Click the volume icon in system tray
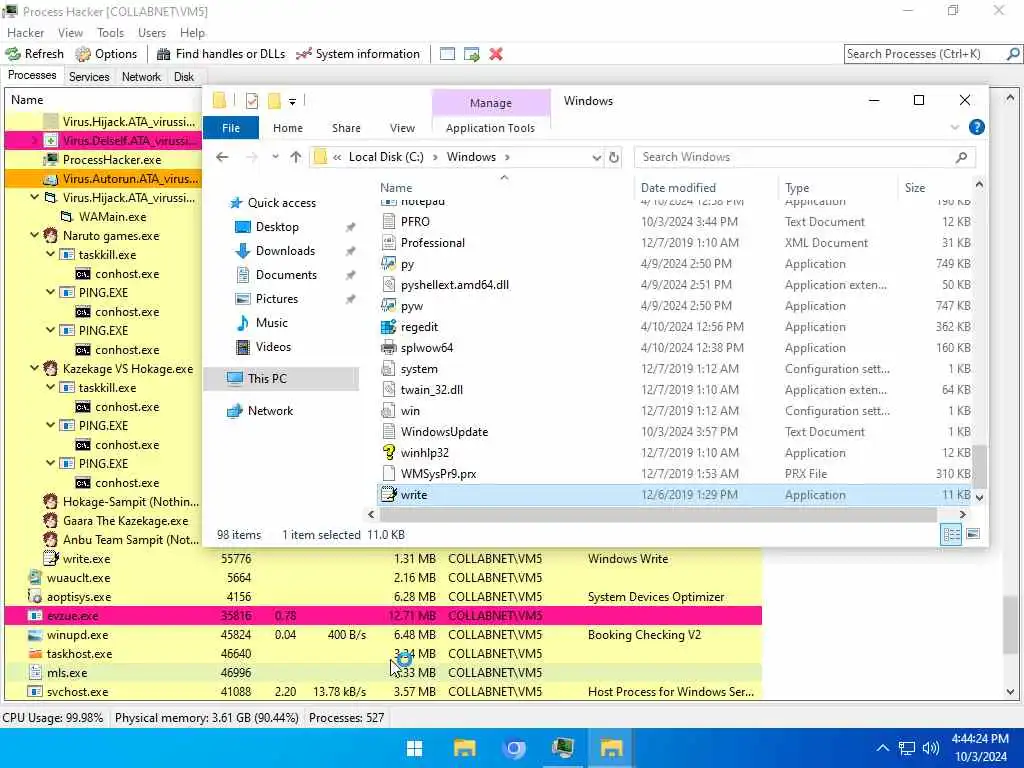 [x=931, y=748]
